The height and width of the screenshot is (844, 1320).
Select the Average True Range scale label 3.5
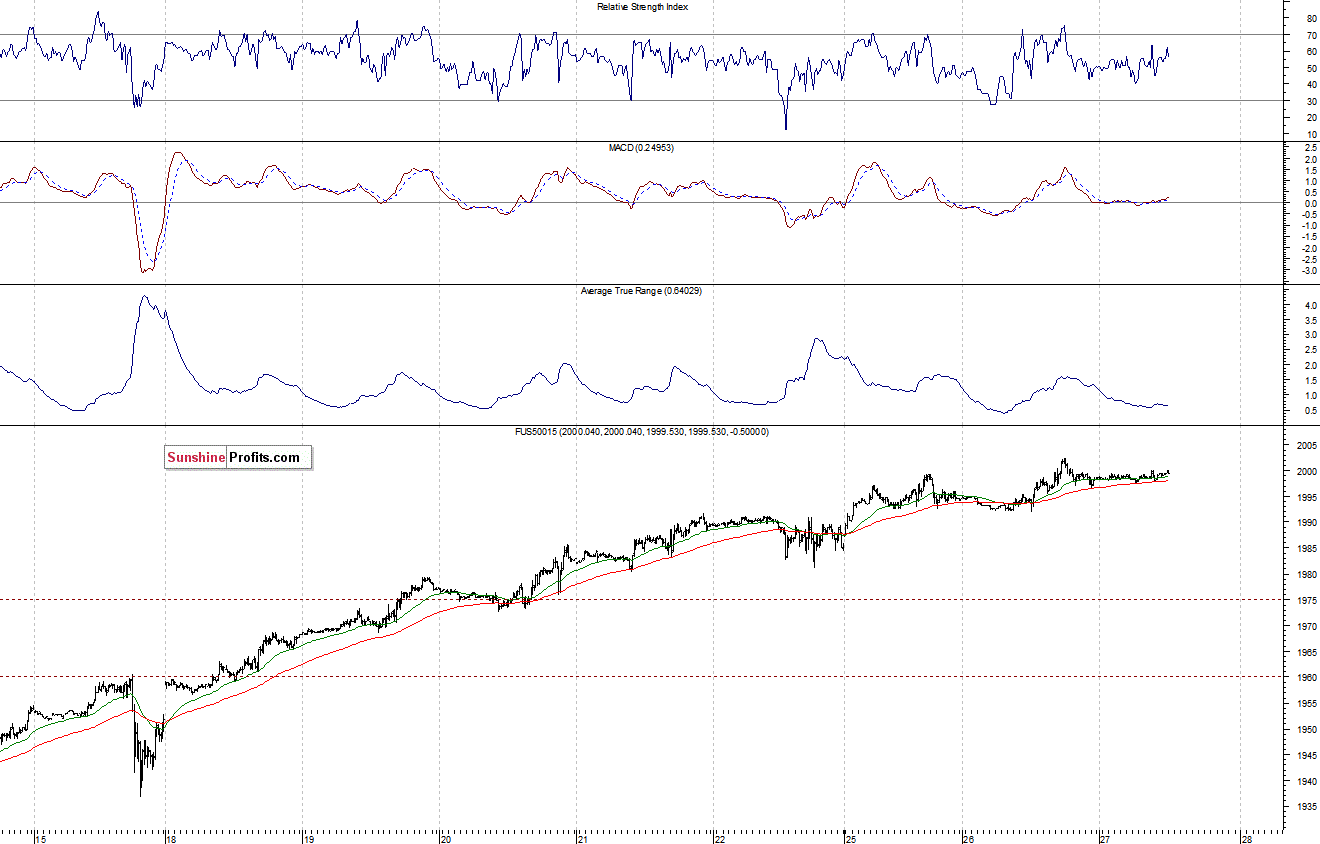pos(1310,319)
